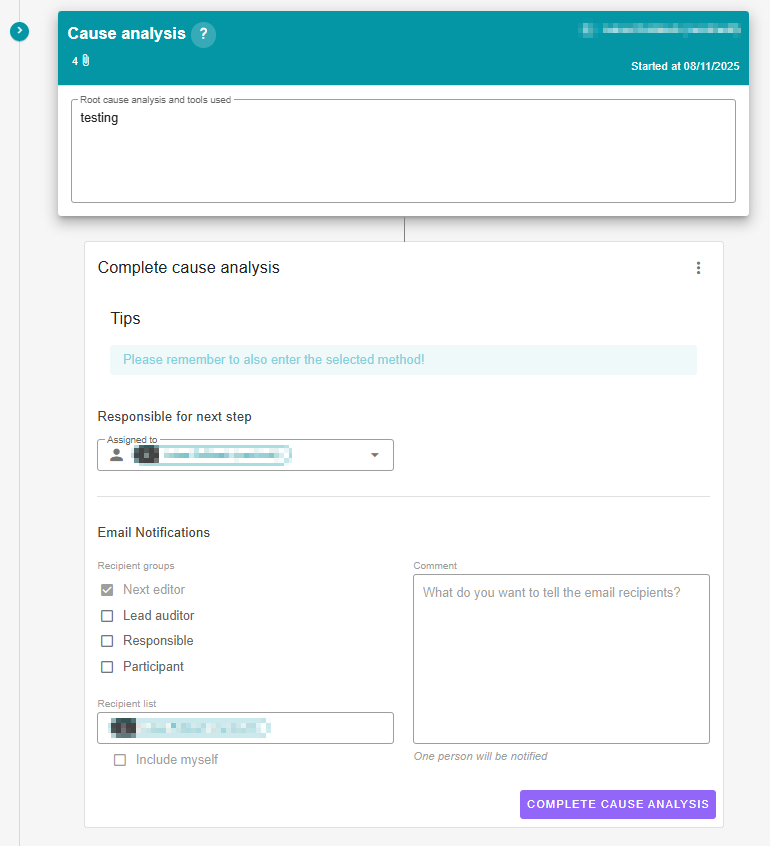
Task: Enable the Include myself checkbox
Action: [x=120, y=760]
